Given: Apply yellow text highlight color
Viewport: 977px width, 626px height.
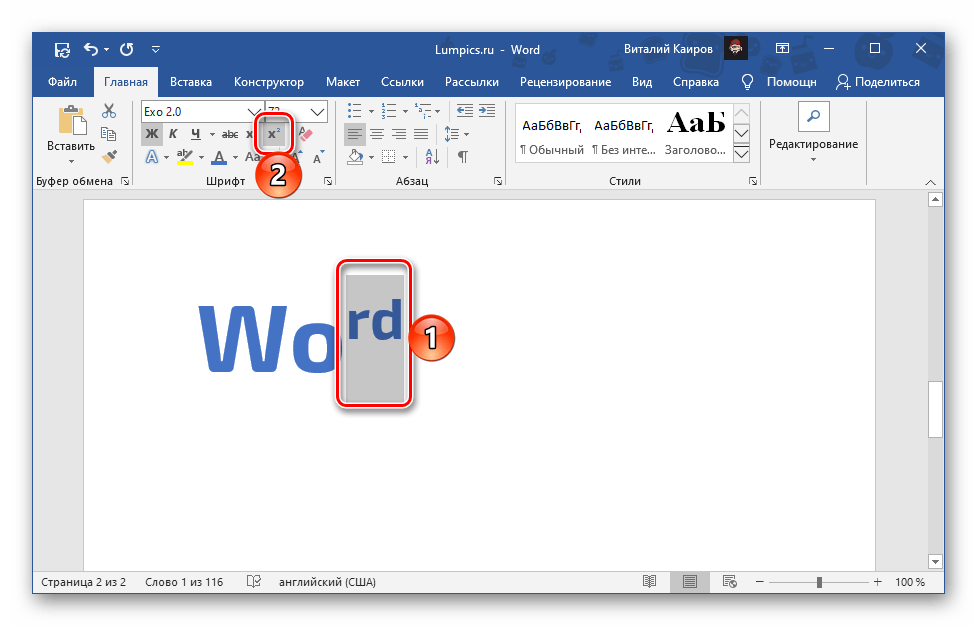Looking at the screenshot, I should point(184,157).
